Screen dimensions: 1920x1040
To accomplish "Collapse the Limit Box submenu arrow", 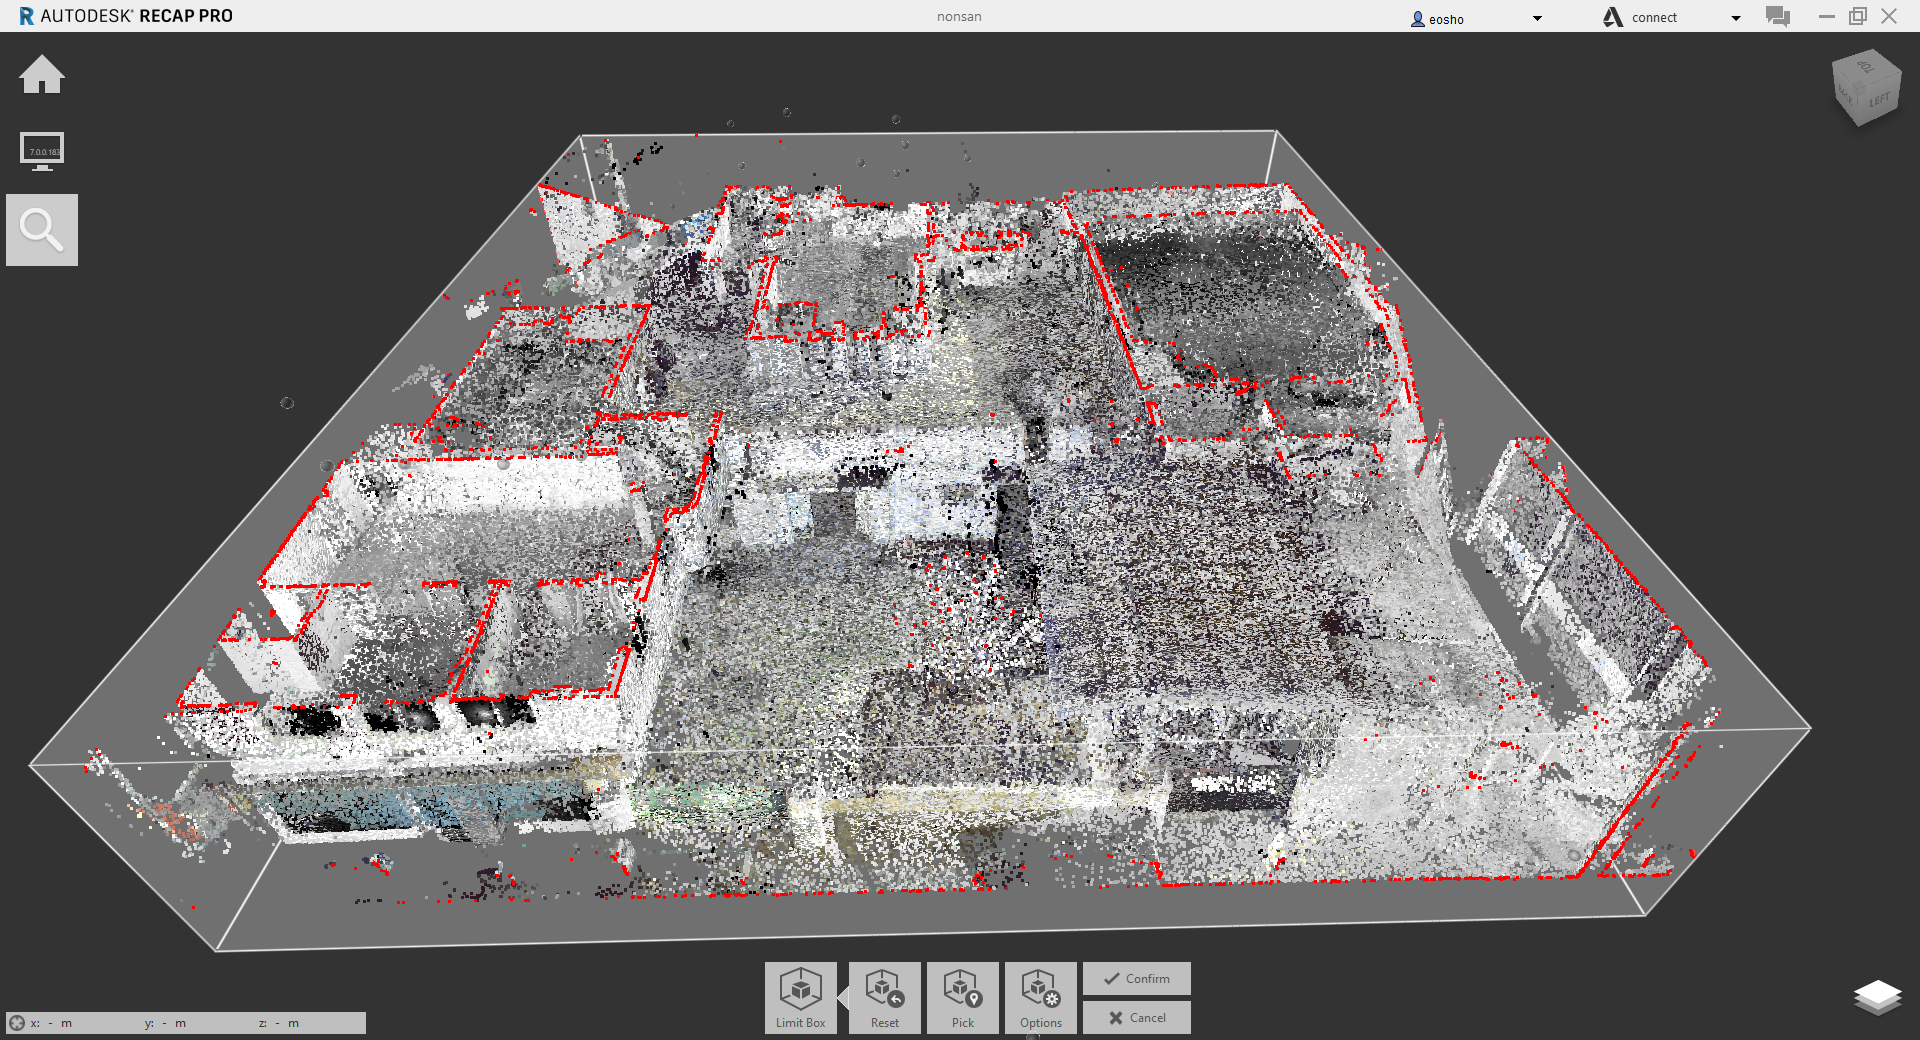I will 843,998.
